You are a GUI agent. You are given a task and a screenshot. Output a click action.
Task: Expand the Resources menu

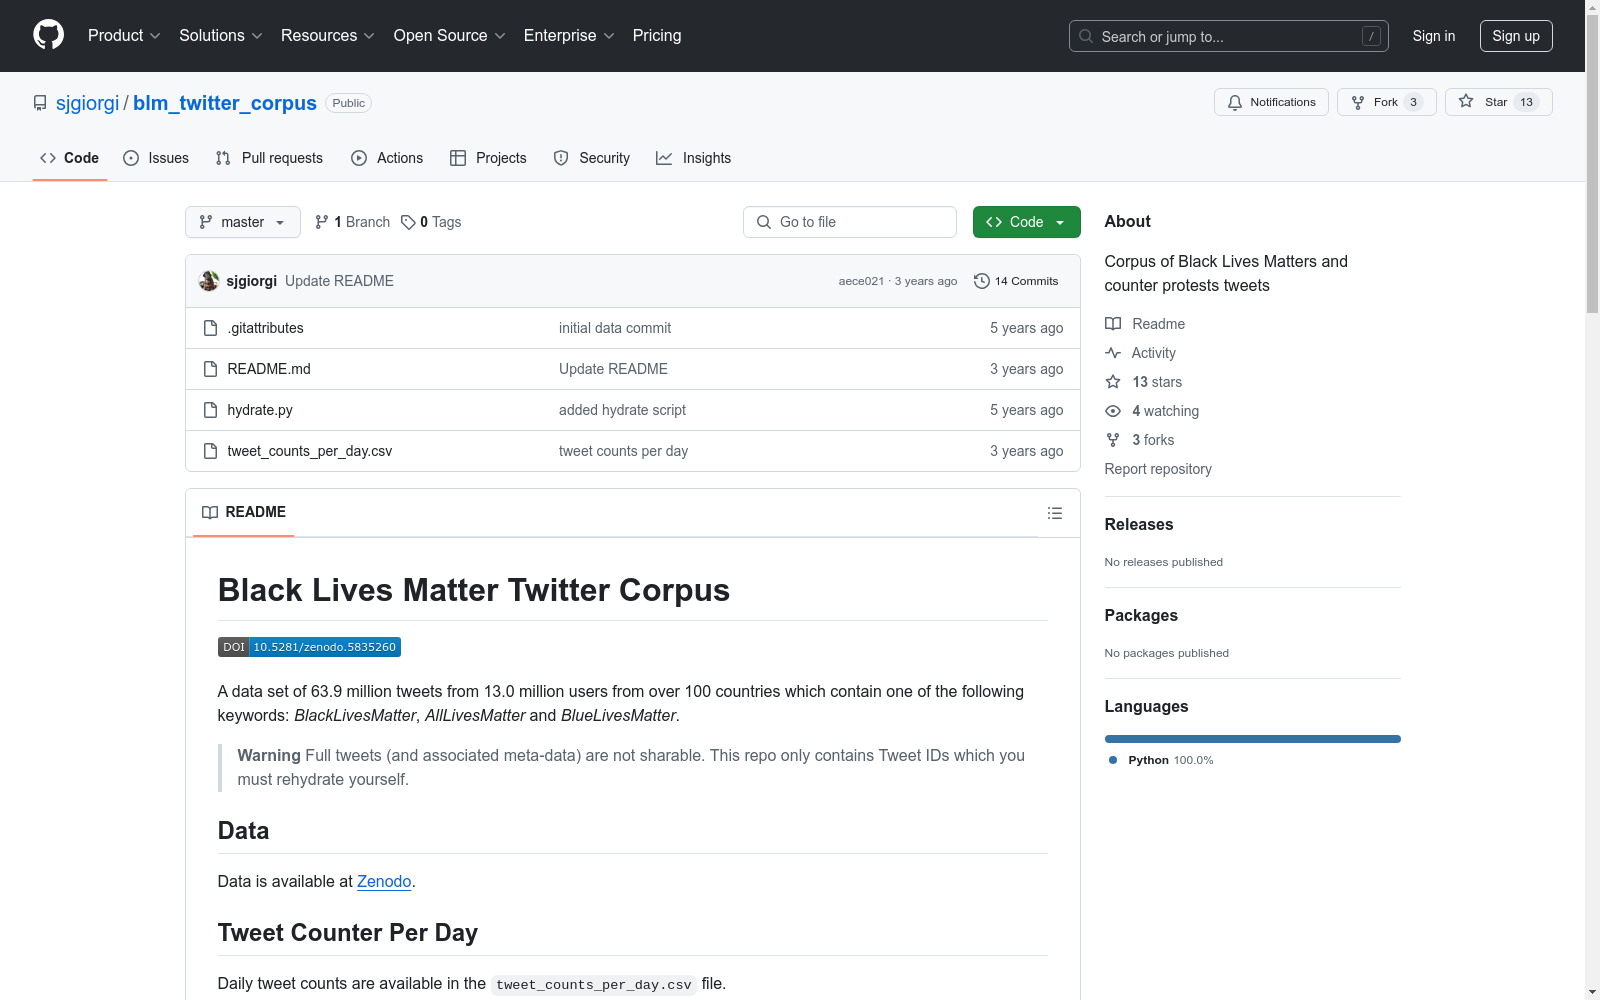click(x=328, y=35)
